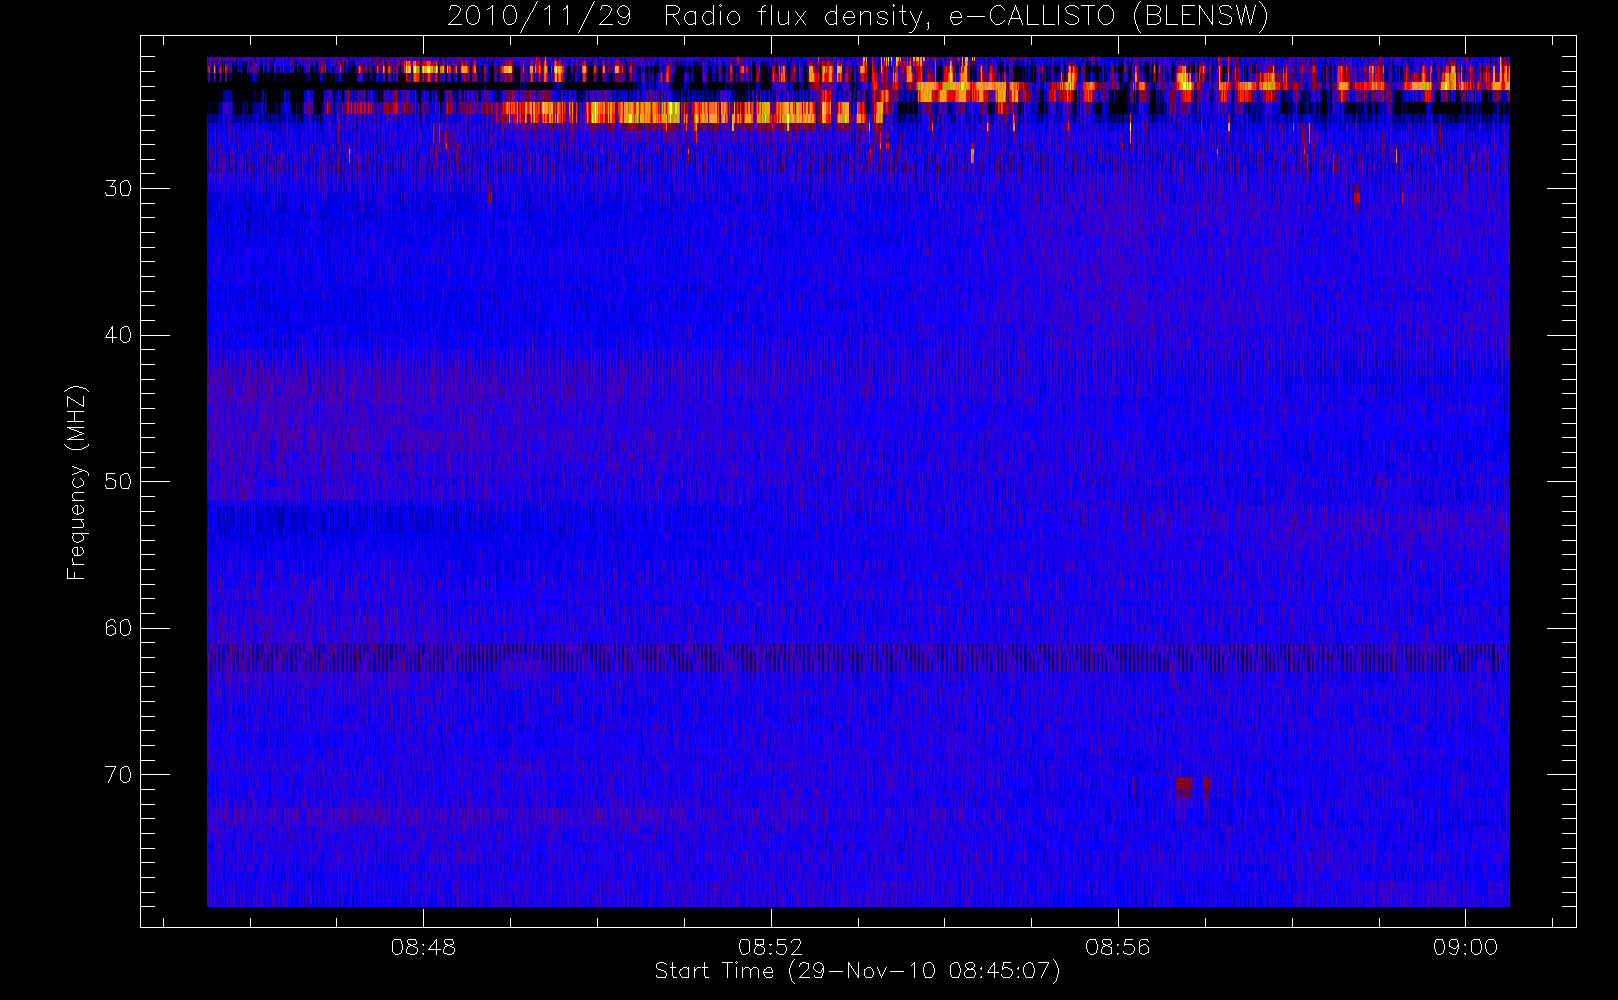Screen dimensions: 1618x1000
Task: Click the 70 frequency tick label
Action: click(118, 775)
